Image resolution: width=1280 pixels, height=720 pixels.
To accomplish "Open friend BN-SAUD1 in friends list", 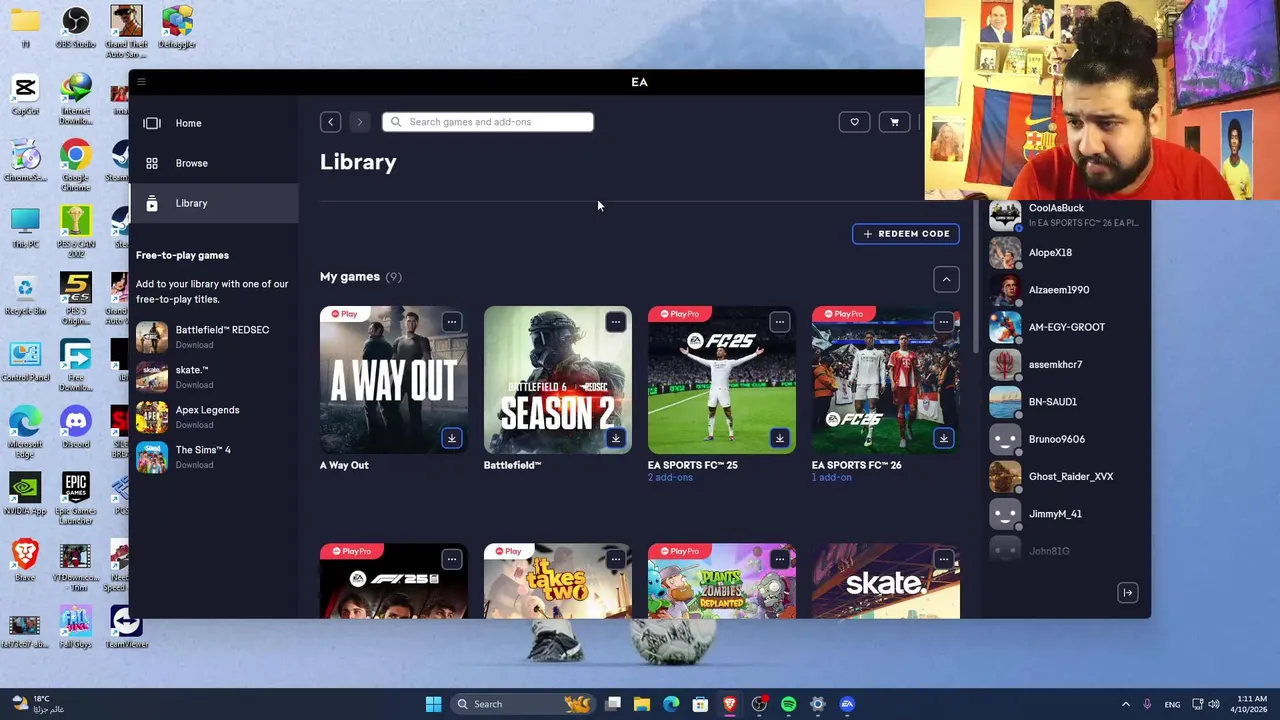I will point(1066,402).
